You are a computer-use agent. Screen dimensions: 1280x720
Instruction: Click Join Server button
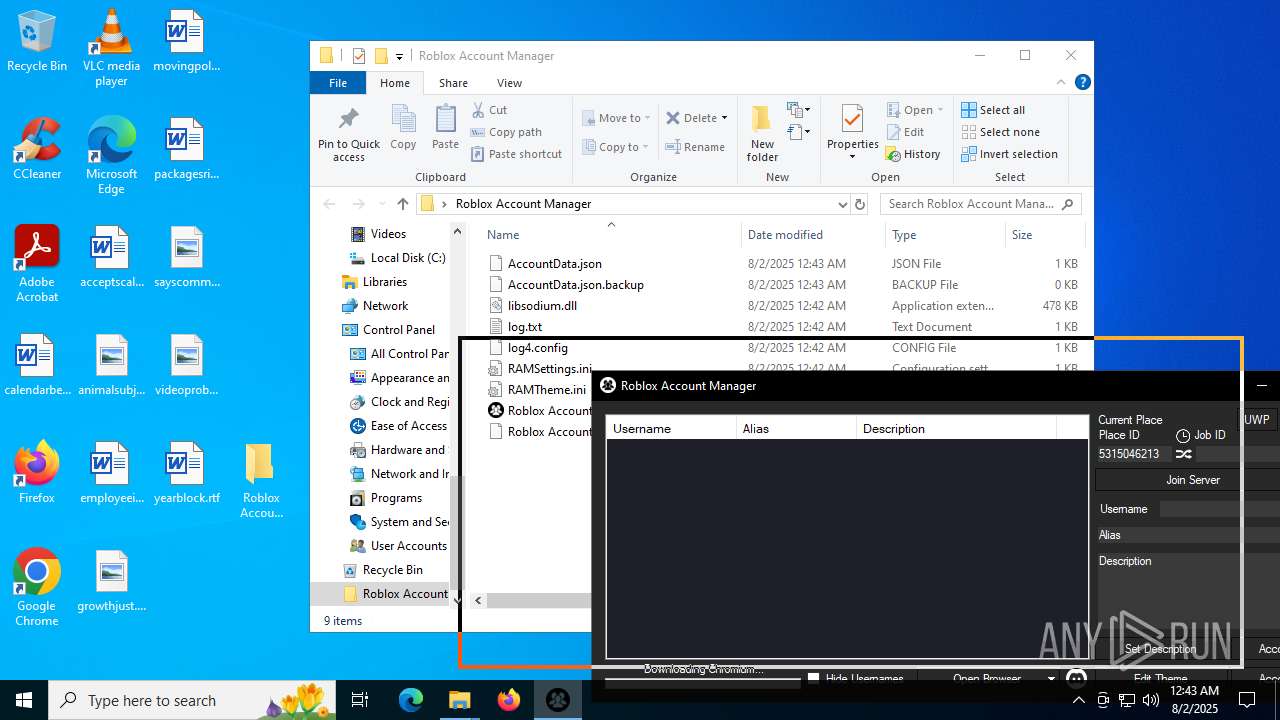[x=1188, y=480]
